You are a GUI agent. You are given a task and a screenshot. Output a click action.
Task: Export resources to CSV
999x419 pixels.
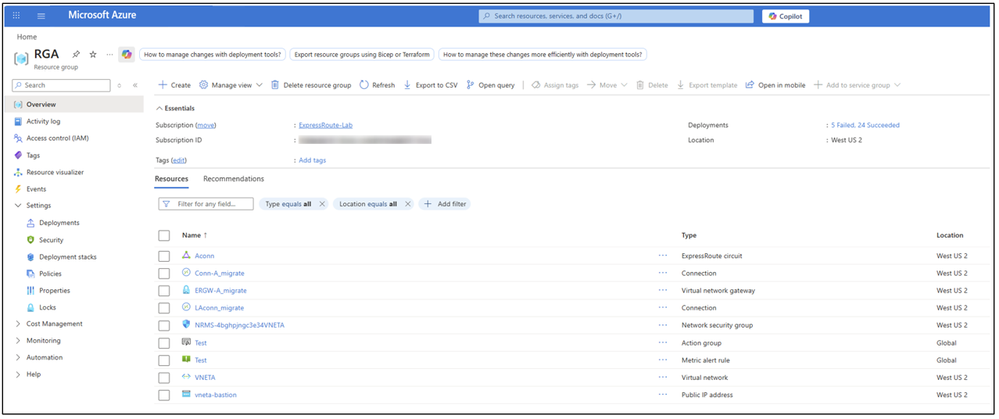(x=430, y=85)
